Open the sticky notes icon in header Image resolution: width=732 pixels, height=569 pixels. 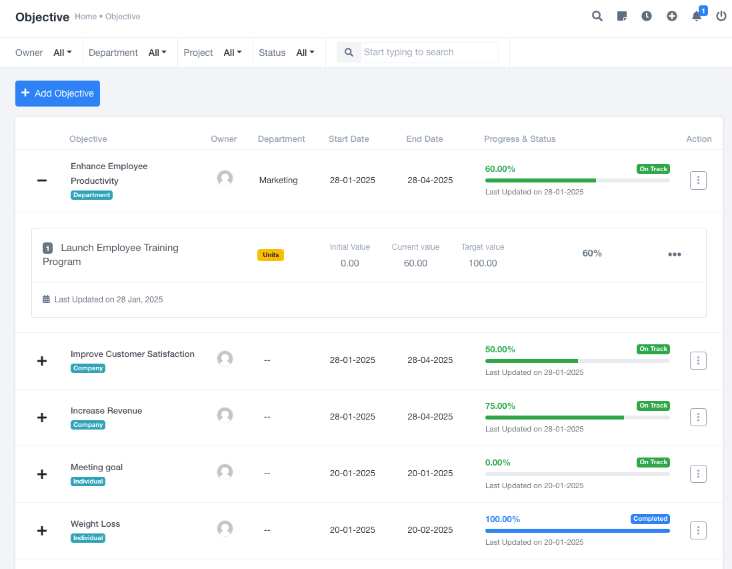[622, 16]
